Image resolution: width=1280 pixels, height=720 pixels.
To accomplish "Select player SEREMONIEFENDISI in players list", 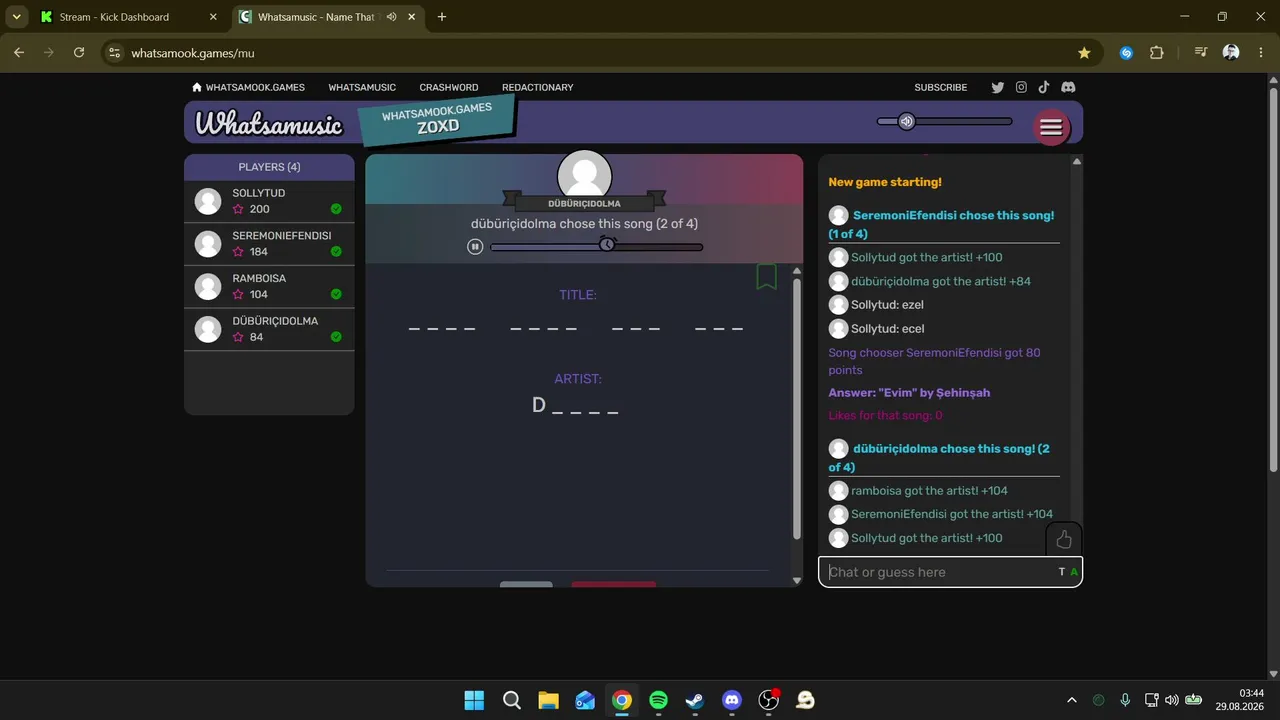I will pyautogui.click(x=269, y=244).
